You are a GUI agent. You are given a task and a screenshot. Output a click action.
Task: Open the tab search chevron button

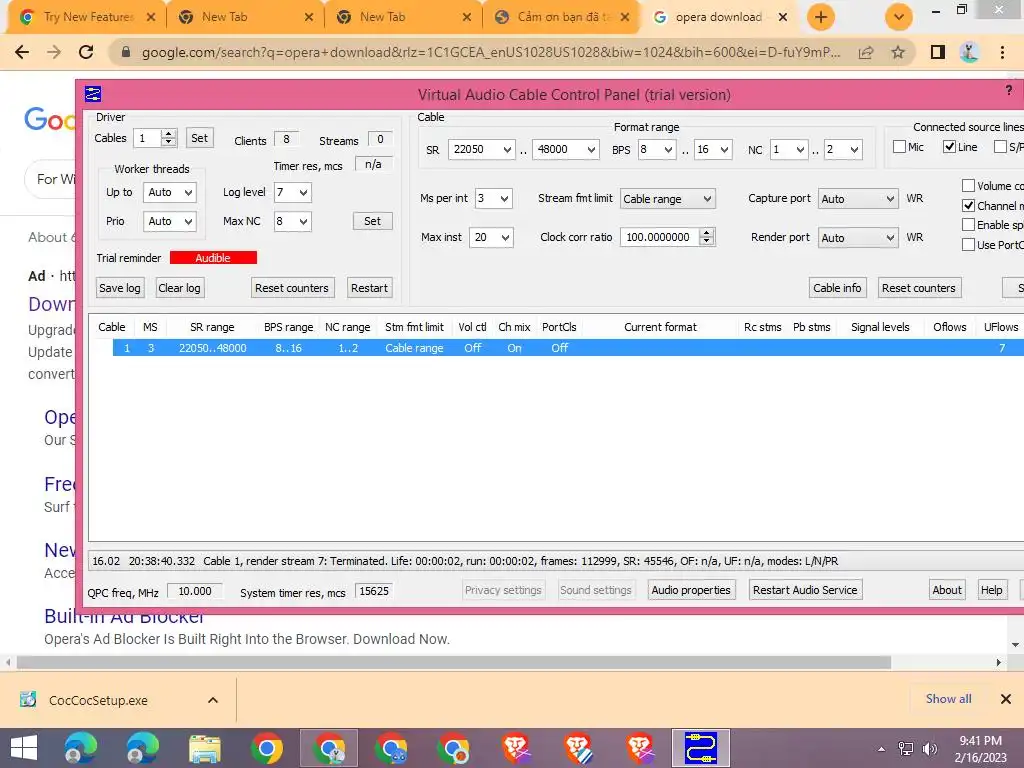(x=899, y=17)
